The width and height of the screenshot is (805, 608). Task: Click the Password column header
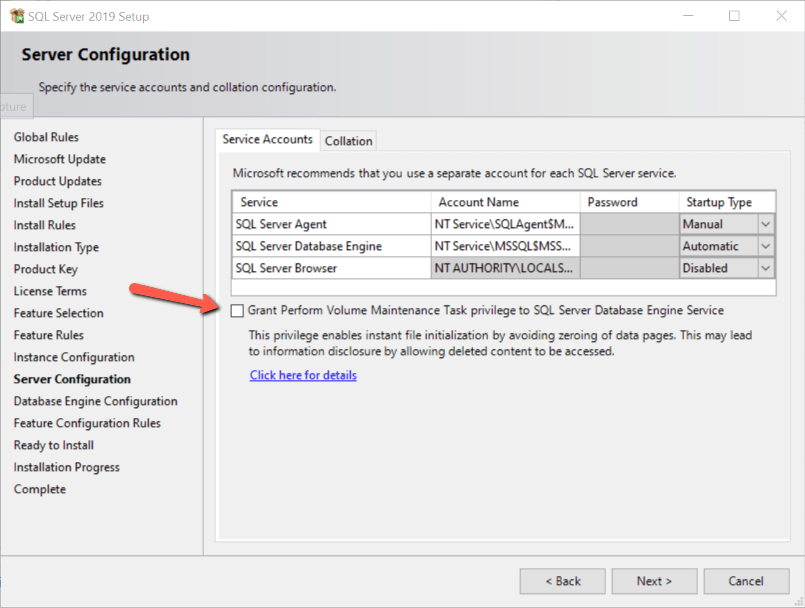tap(630, 202)
